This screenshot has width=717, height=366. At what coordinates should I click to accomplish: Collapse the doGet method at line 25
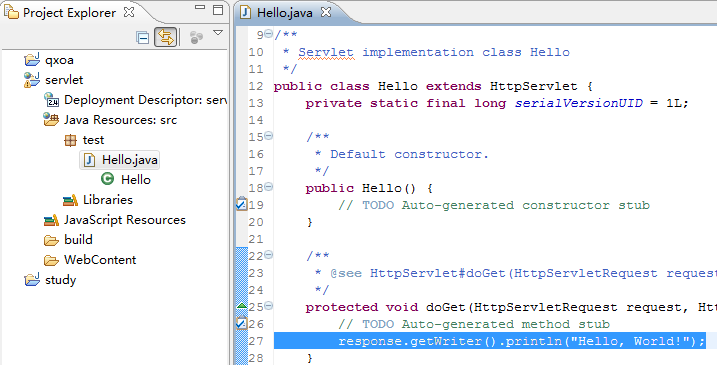pos(268,306)
